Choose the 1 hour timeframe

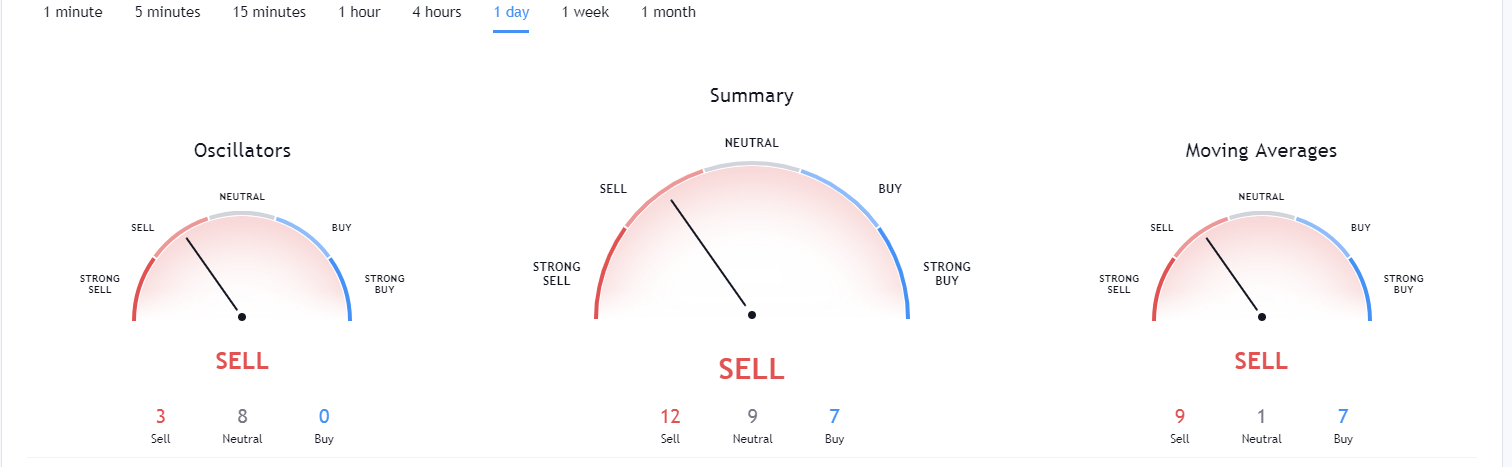click(x=359, y=12)
